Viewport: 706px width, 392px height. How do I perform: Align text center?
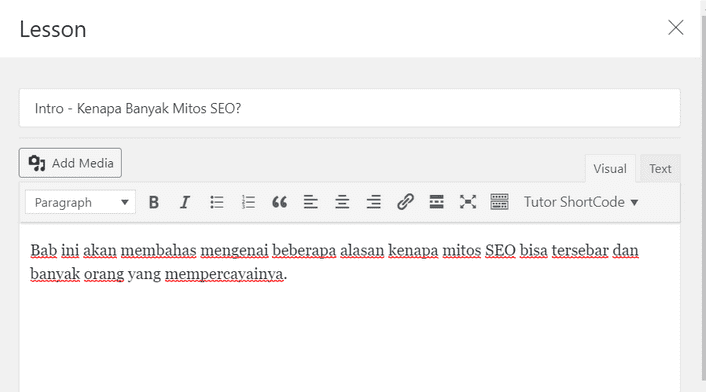coord(342,203)
